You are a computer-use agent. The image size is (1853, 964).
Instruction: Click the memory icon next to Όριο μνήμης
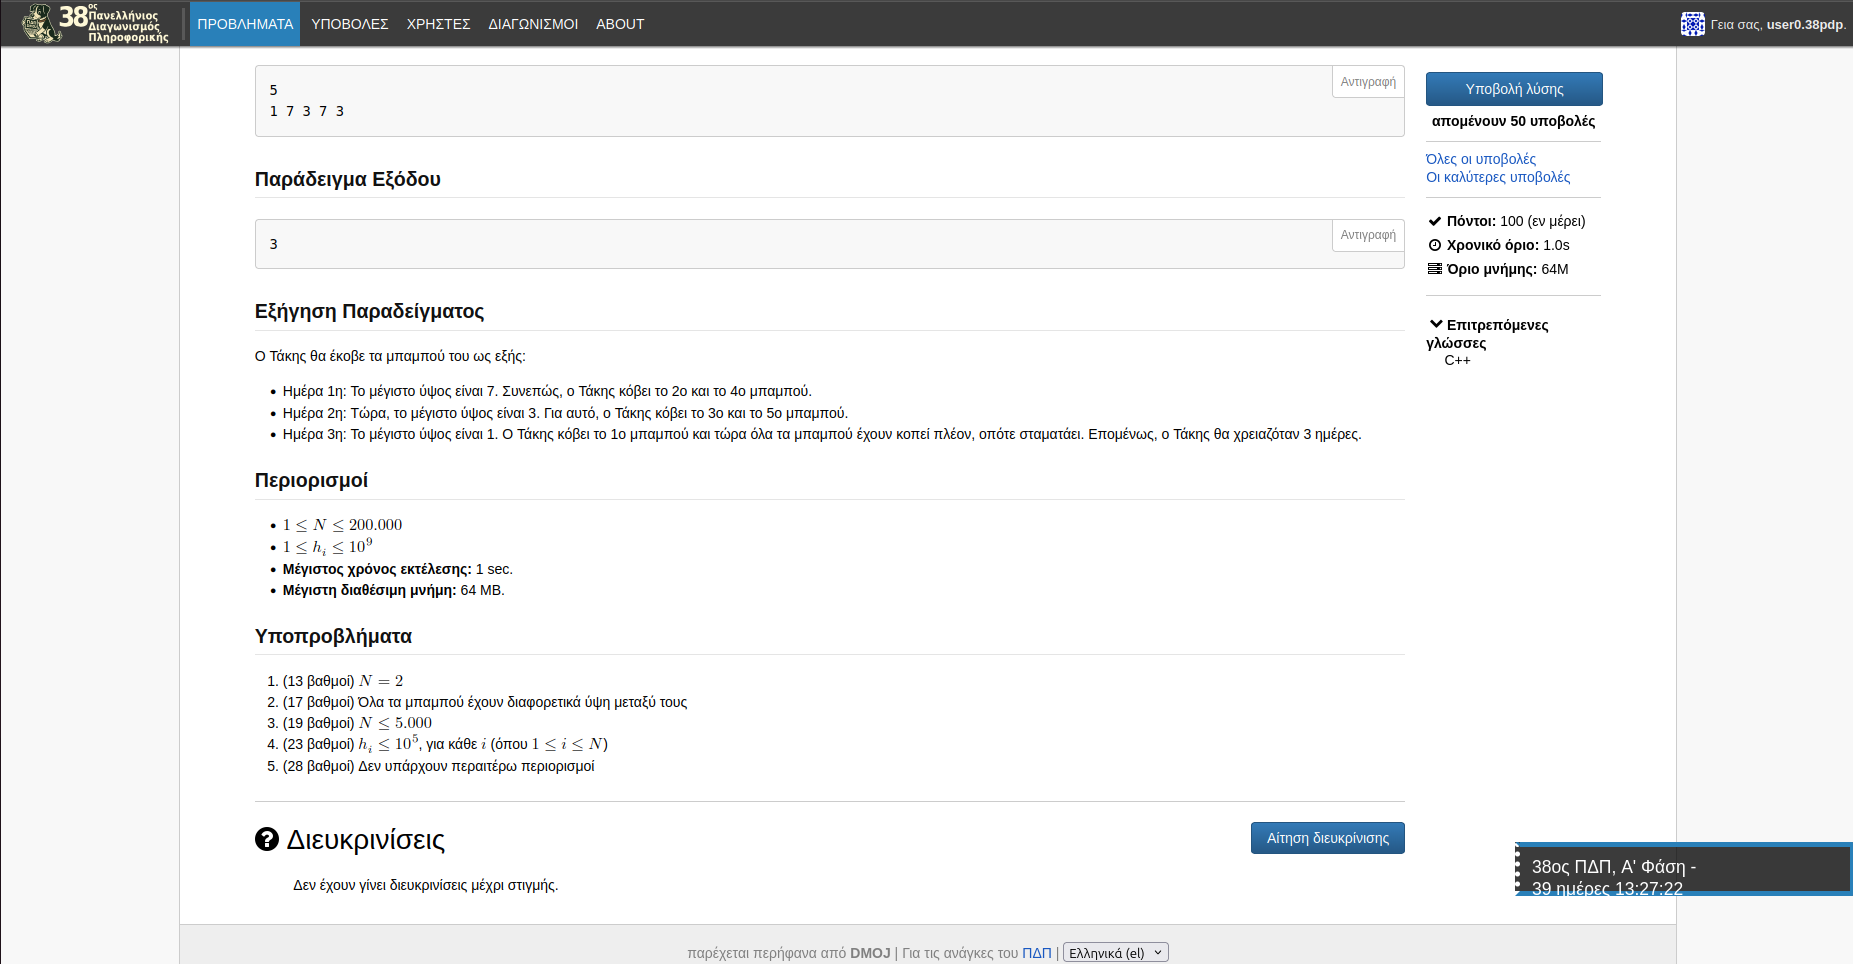(x=1434, y=269)
